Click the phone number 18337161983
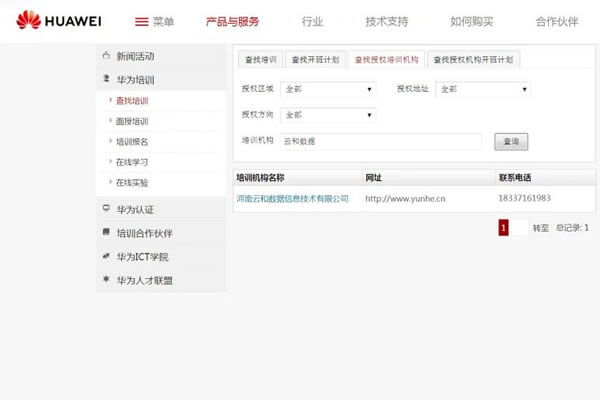The image size is (600, 400). click(524, 198)
